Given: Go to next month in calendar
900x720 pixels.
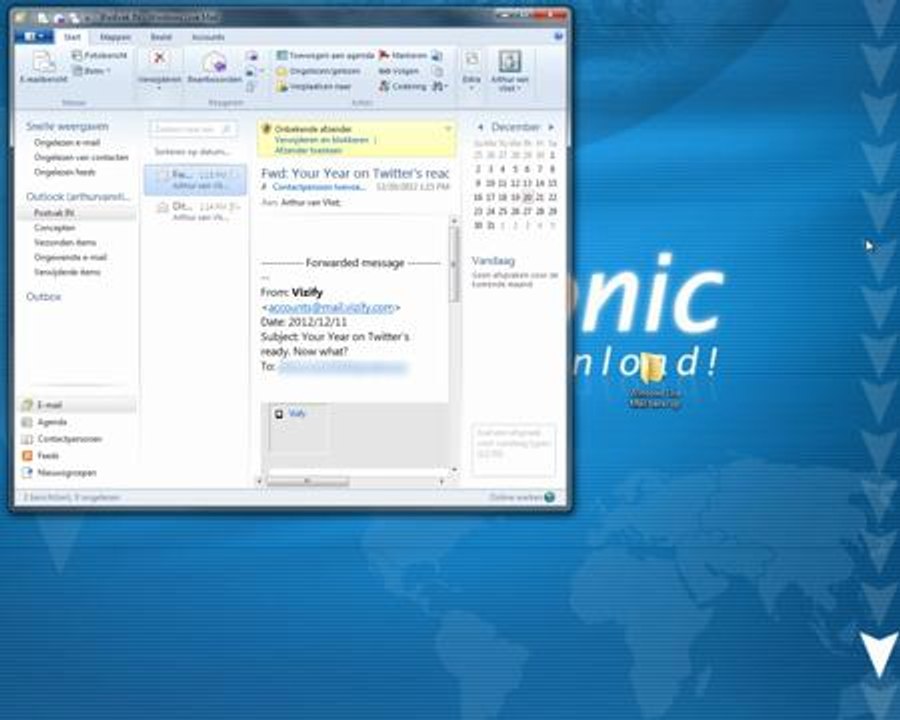Looking at the screenshot, I should point(551,127).
